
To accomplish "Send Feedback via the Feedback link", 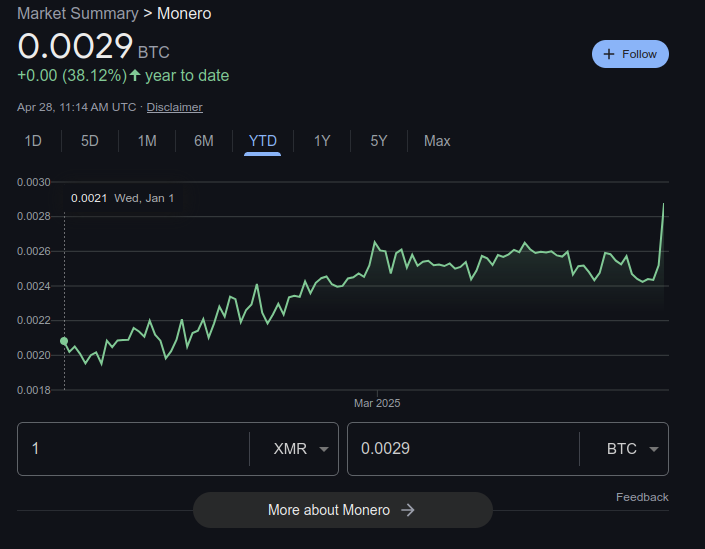I will click(642, 497).
